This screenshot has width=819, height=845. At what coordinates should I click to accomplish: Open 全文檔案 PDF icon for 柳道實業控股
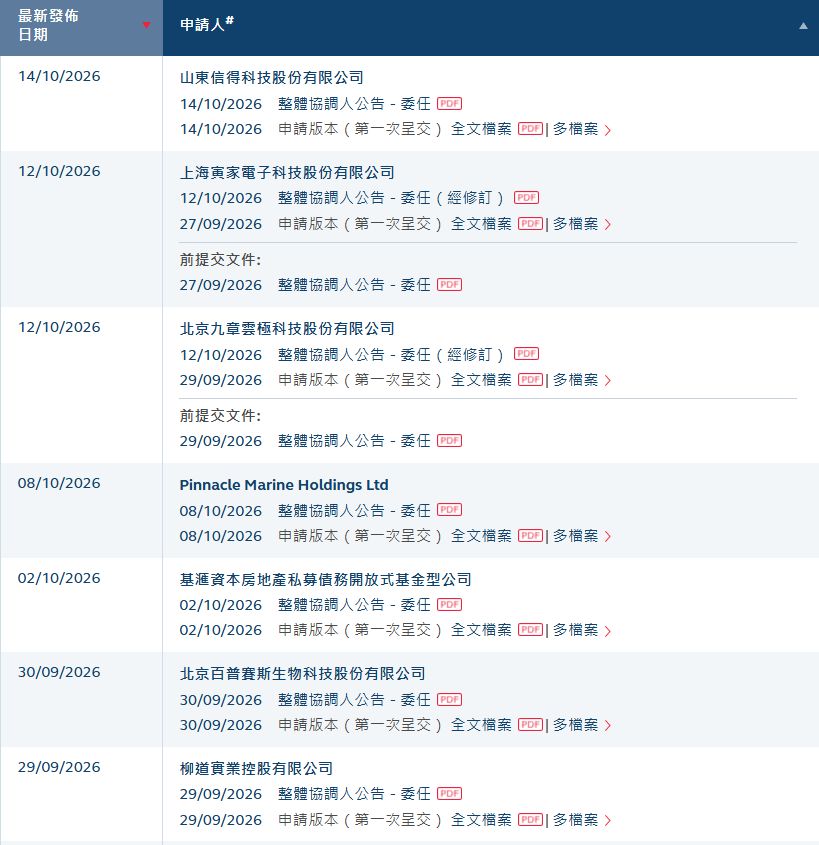tap(530, 820)
